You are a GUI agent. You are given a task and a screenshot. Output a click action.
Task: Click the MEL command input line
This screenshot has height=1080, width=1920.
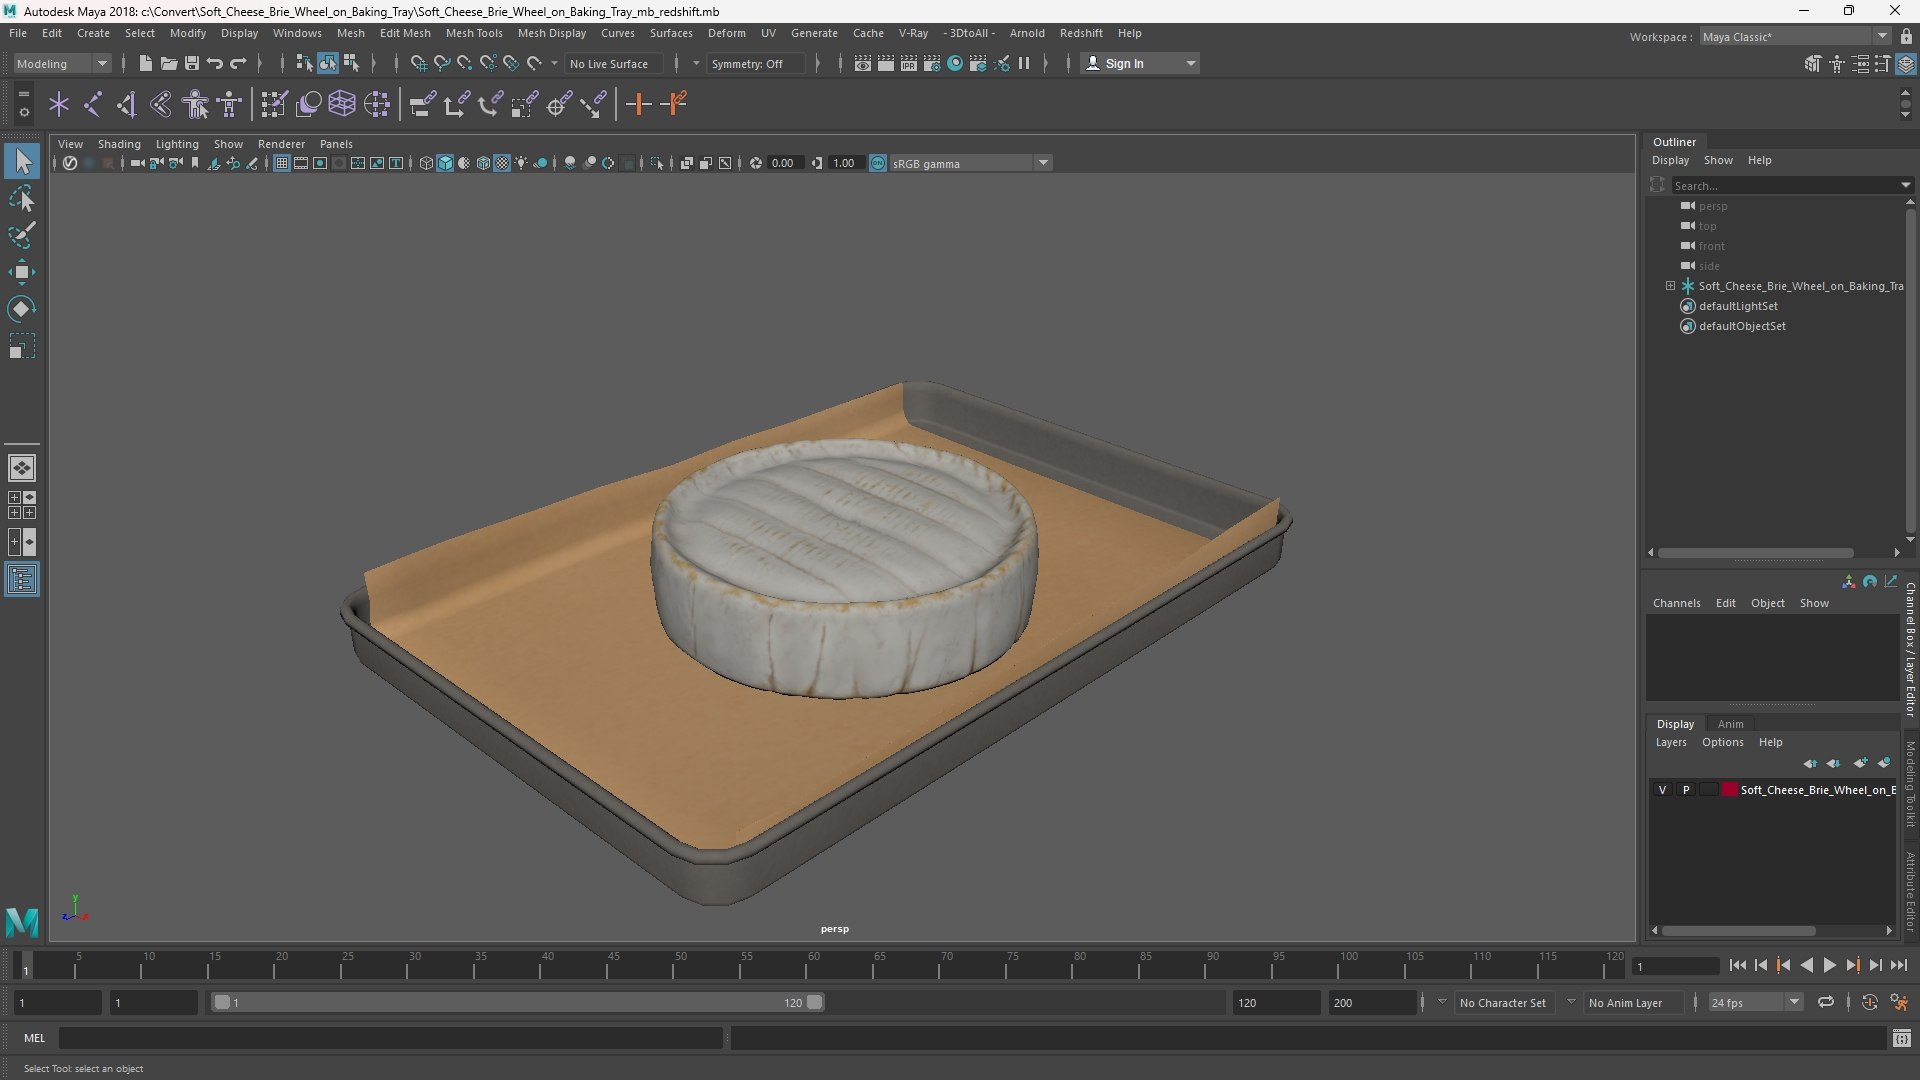[390, 1038]
